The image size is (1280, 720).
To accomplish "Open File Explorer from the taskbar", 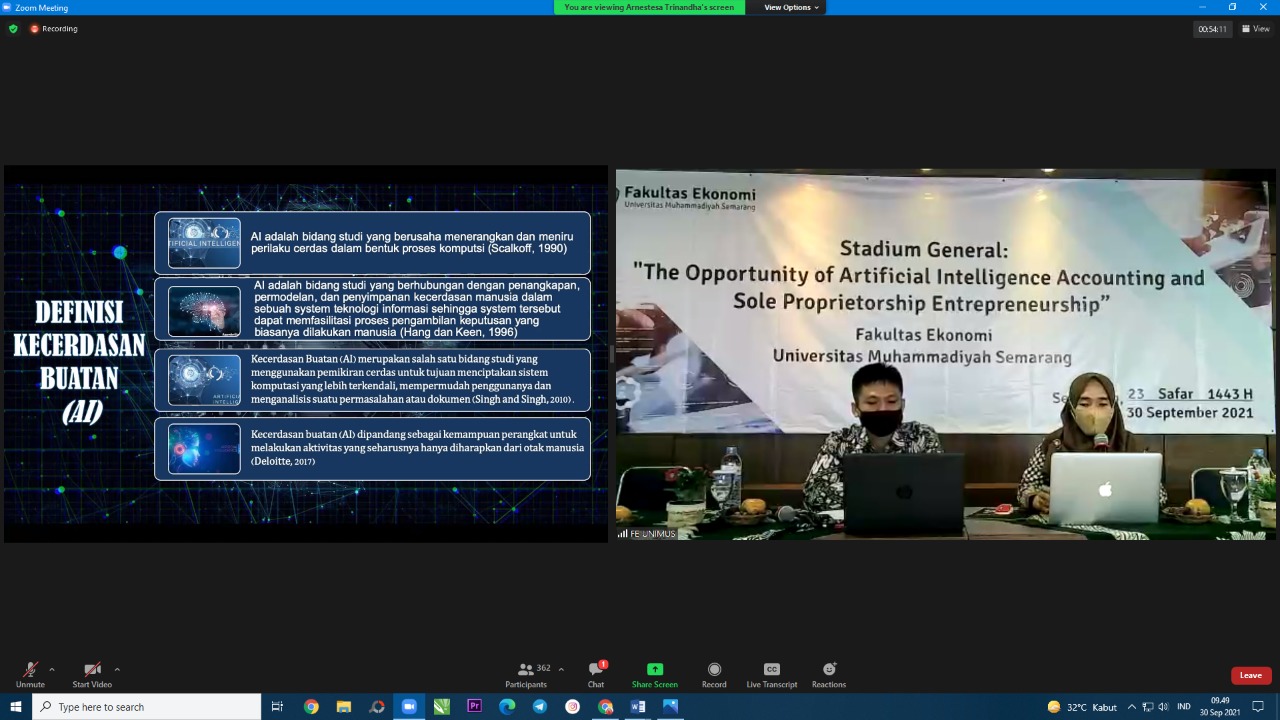I will 344,707.
